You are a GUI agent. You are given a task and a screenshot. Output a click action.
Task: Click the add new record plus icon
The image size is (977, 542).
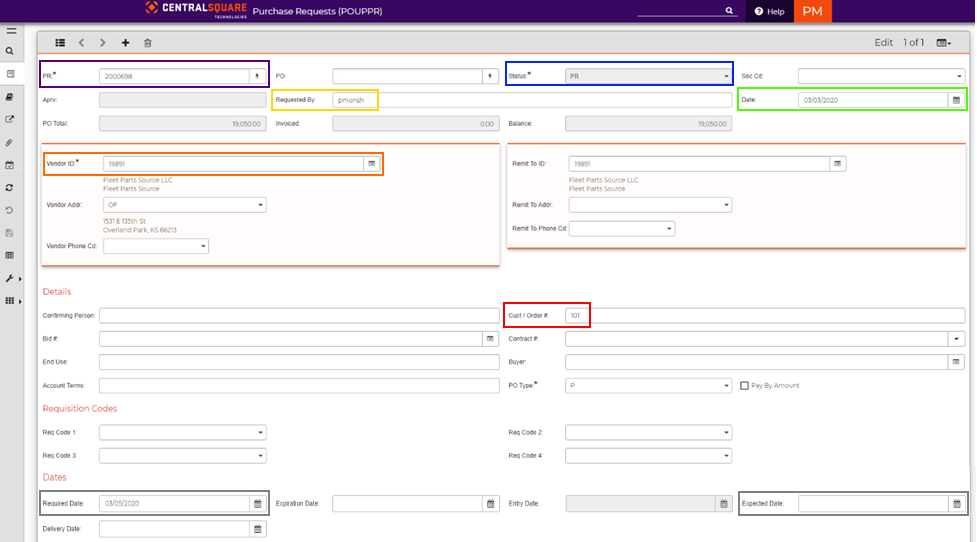(125, 43)
